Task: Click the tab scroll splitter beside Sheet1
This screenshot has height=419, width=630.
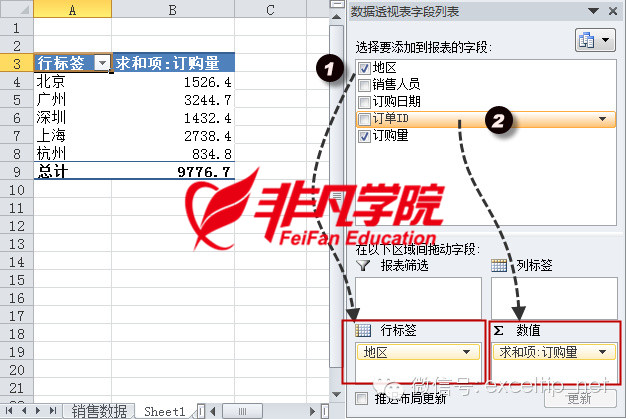Action: pyautogui.click(x=201, y=411)
